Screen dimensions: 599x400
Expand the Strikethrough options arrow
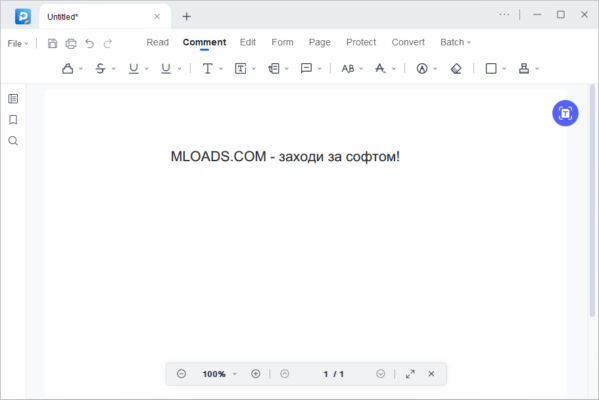pos(113,69)
